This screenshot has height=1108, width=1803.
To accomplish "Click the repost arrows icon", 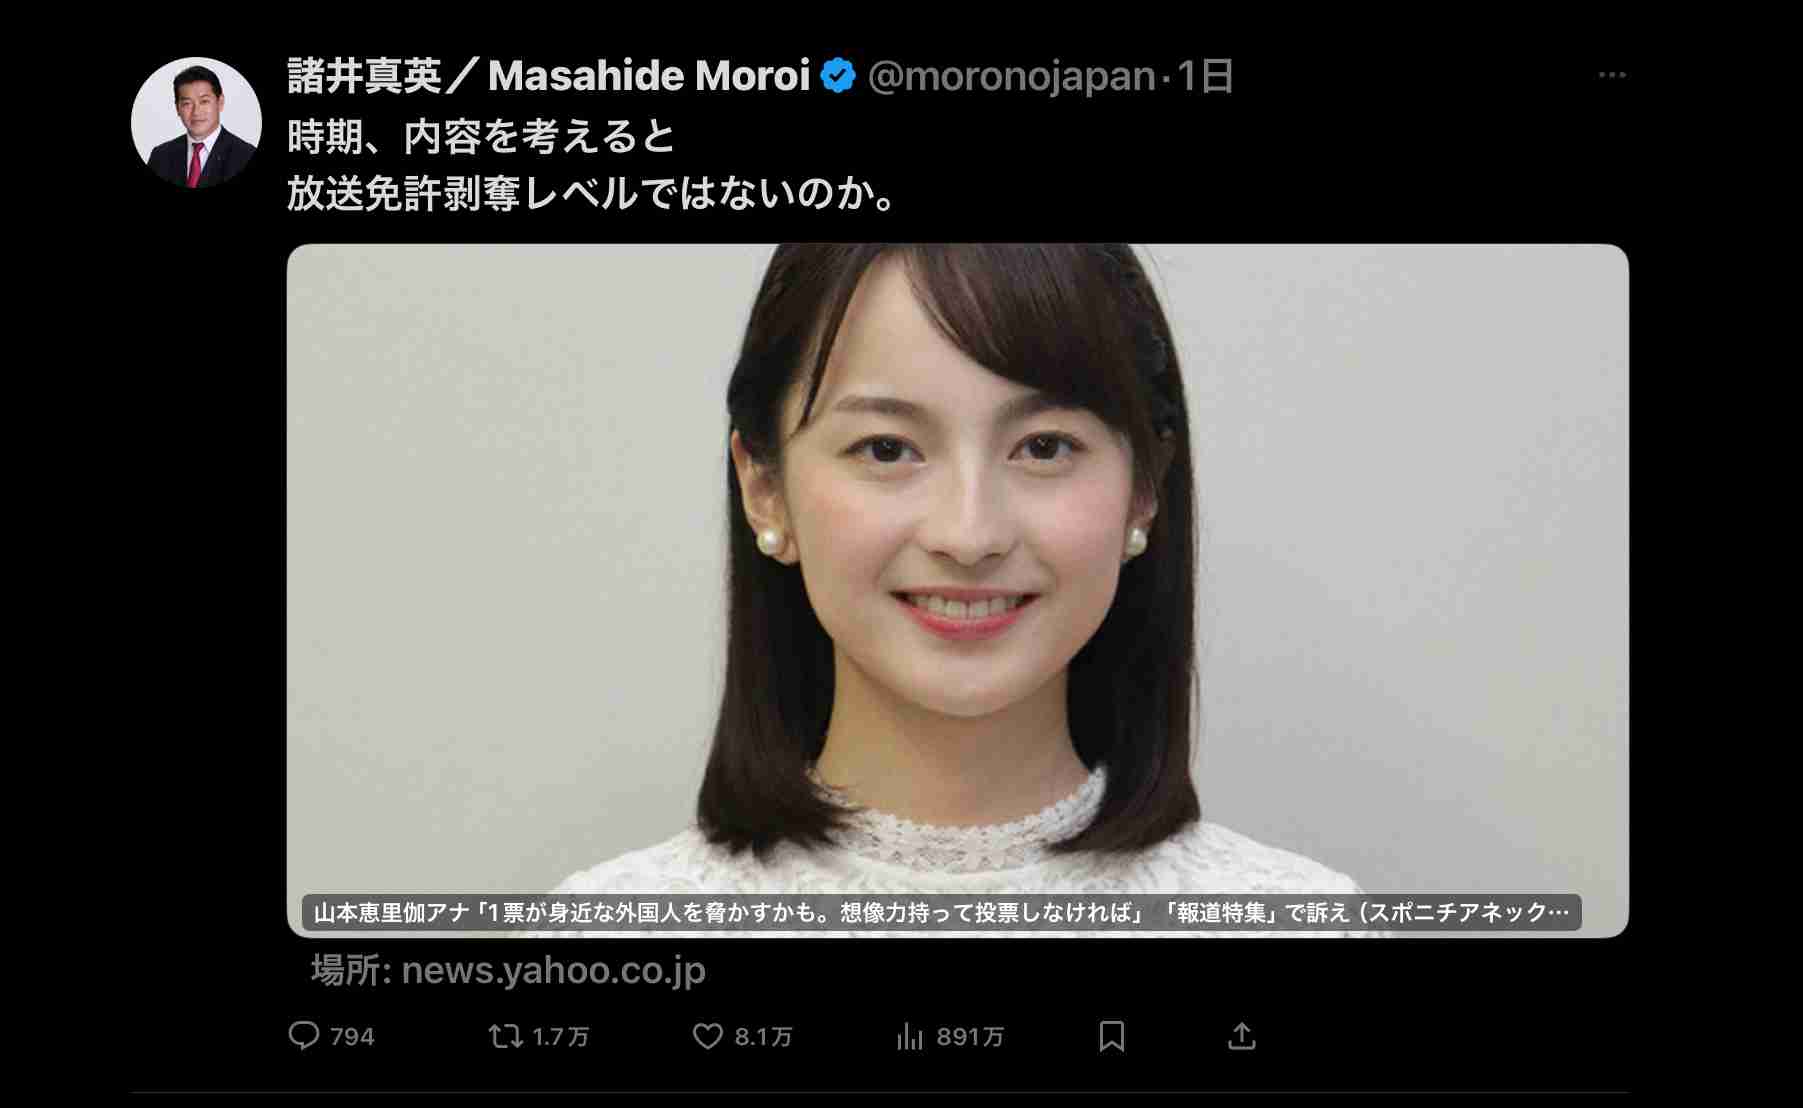I will [506, 1036].
